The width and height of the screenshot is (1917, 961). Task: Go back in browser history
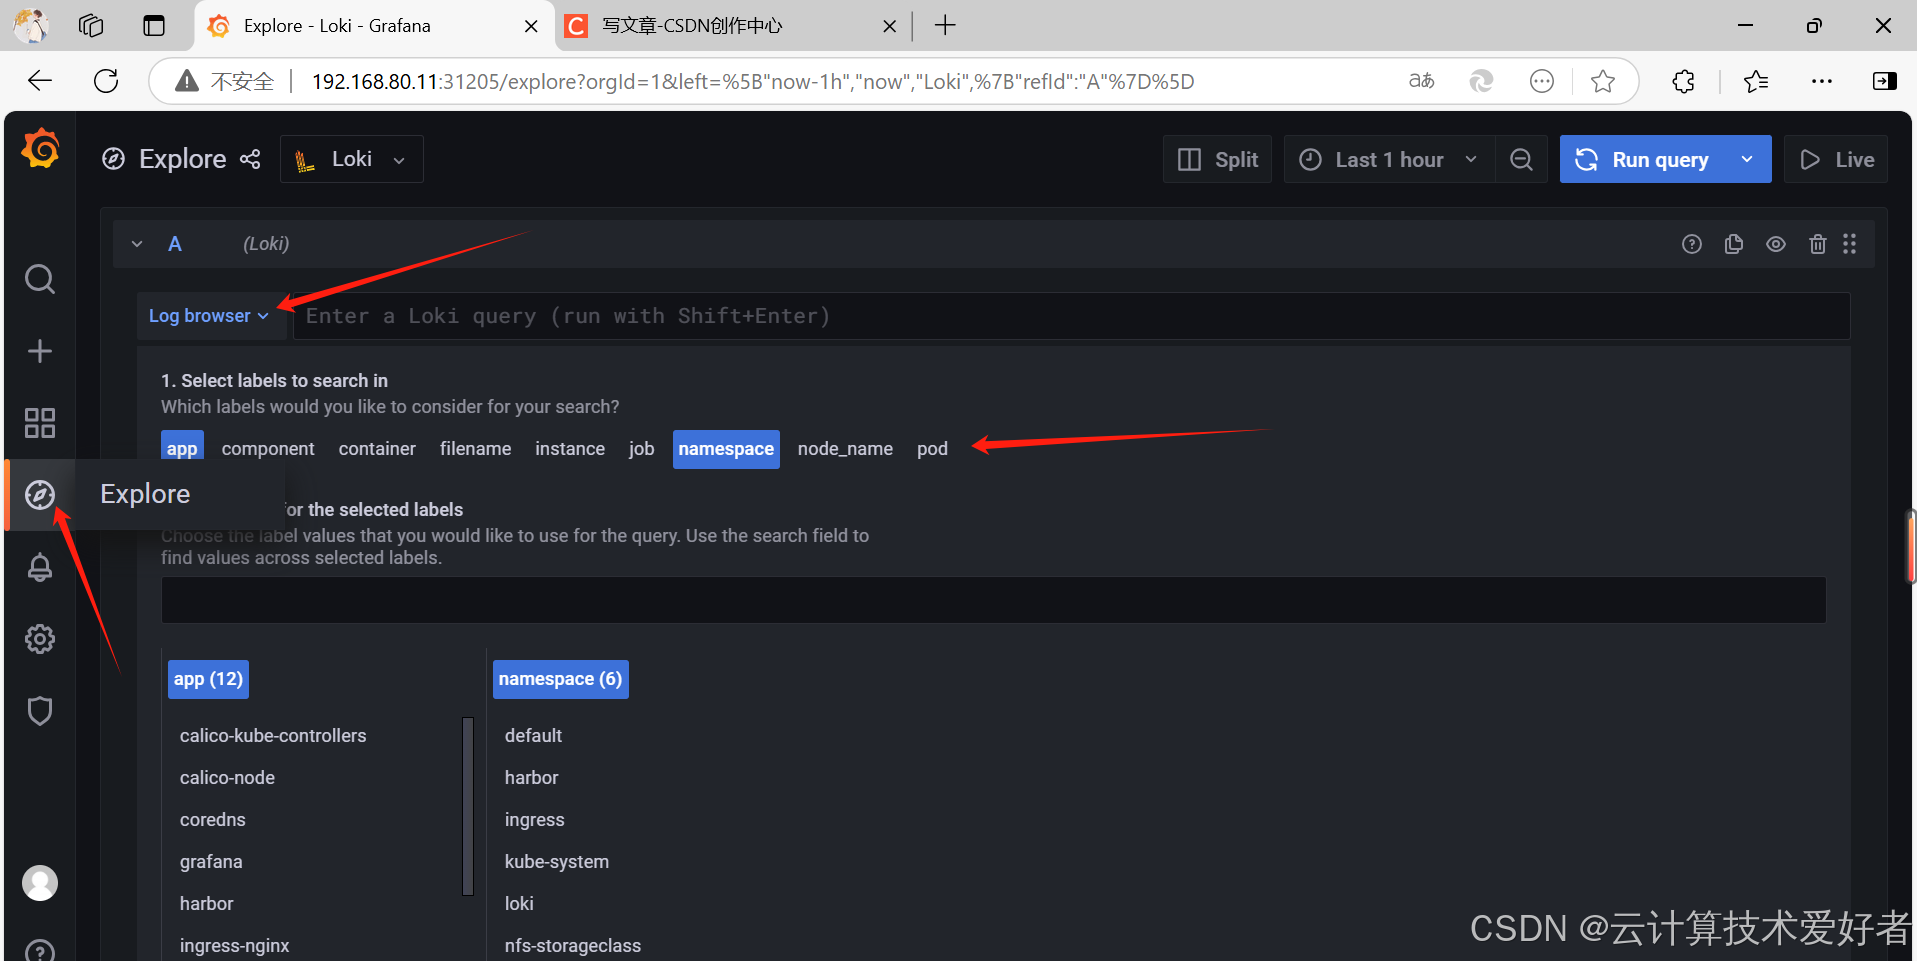pos(40,81)
